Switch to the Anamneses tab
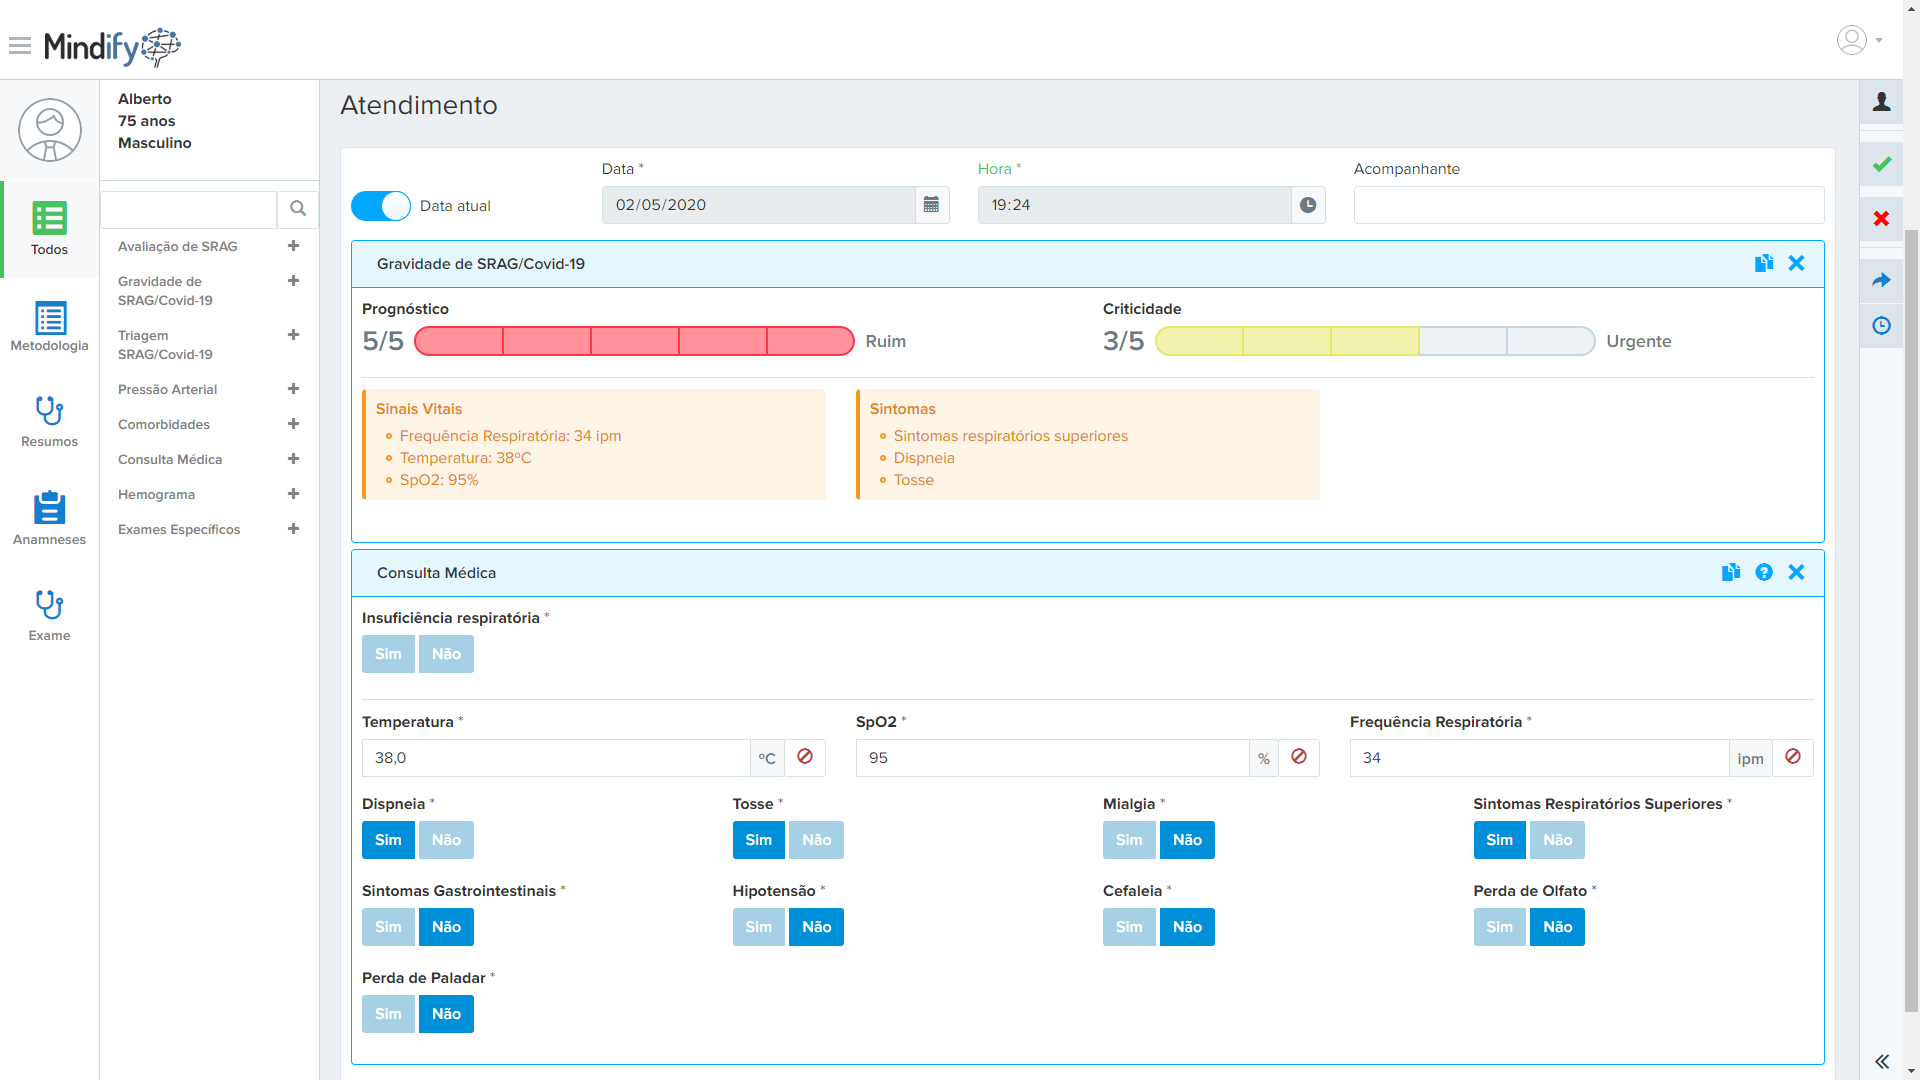The width and height of the screenshot is (1920, 1080). [x=49, y=518]
